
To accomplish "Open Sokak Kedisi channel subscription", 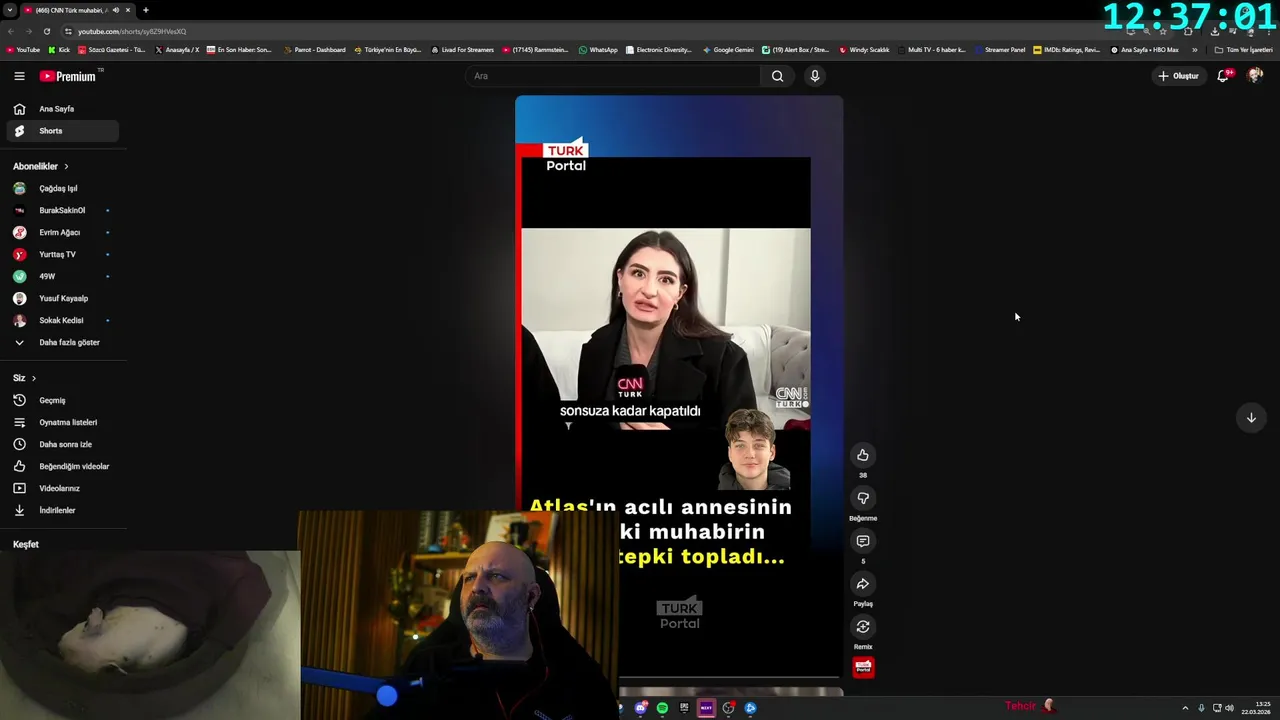I will pyautogui.click(x=63, y=320).
